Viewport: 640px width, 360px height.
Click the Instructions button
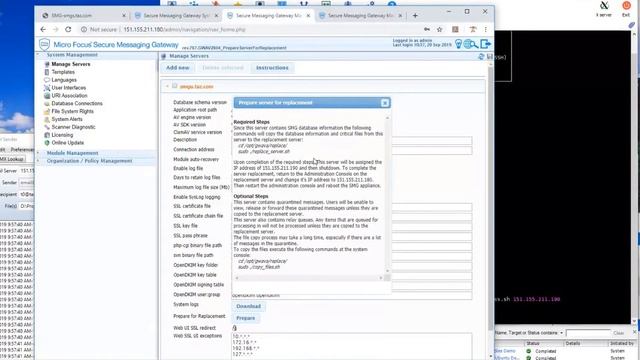272,68
